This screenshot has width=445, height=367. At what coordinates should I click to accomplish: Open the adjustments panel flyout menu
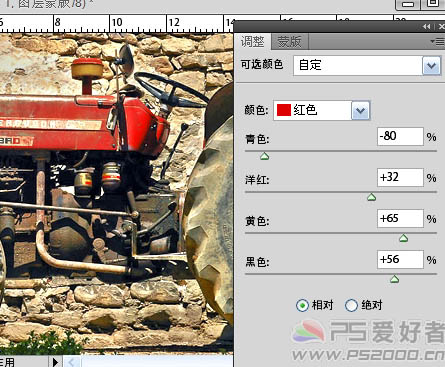(x=437, y=42)
